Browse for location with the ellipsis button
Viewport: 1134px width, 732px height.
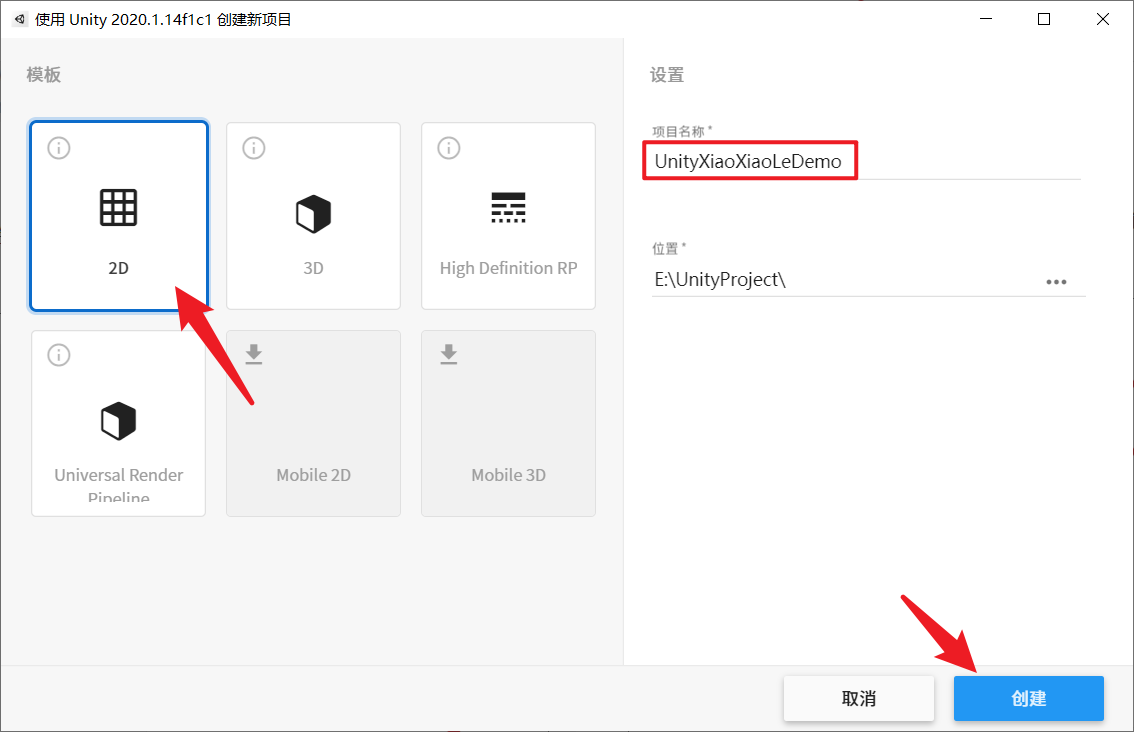coord(1057,282)
